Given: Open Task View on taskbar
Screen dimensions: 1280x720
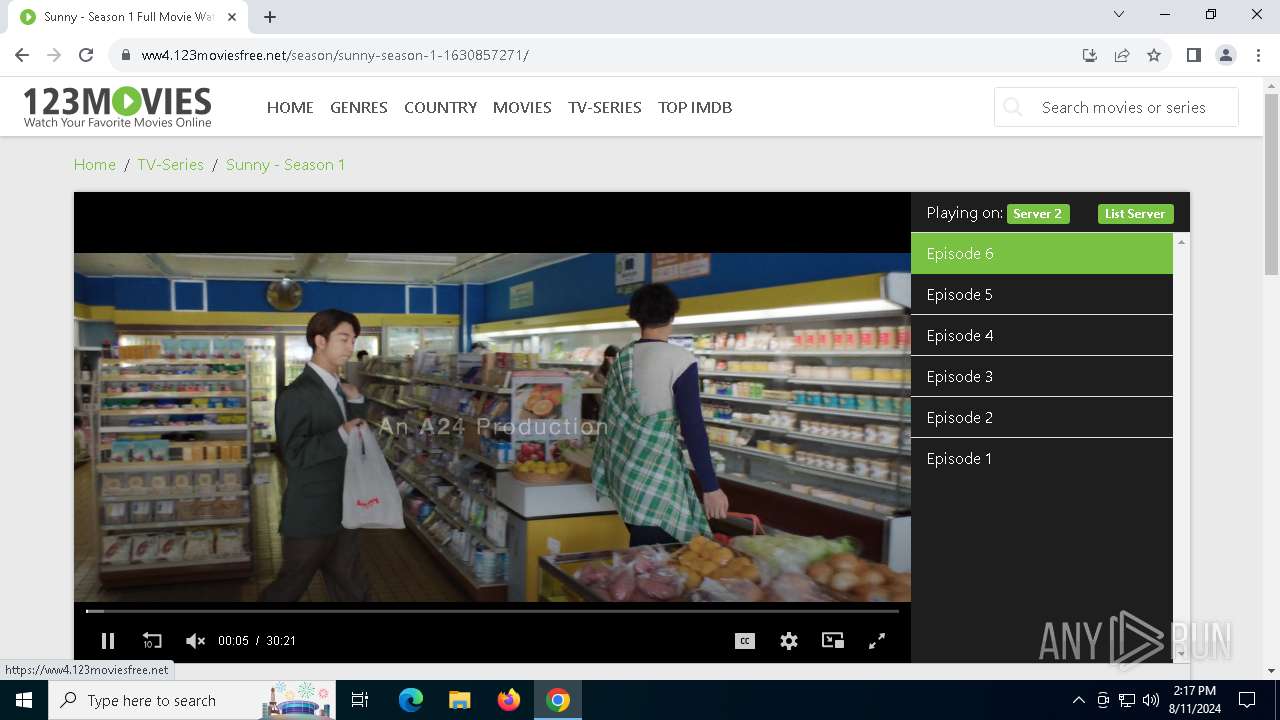Looking at the screenshot, I should coord(360,700).
